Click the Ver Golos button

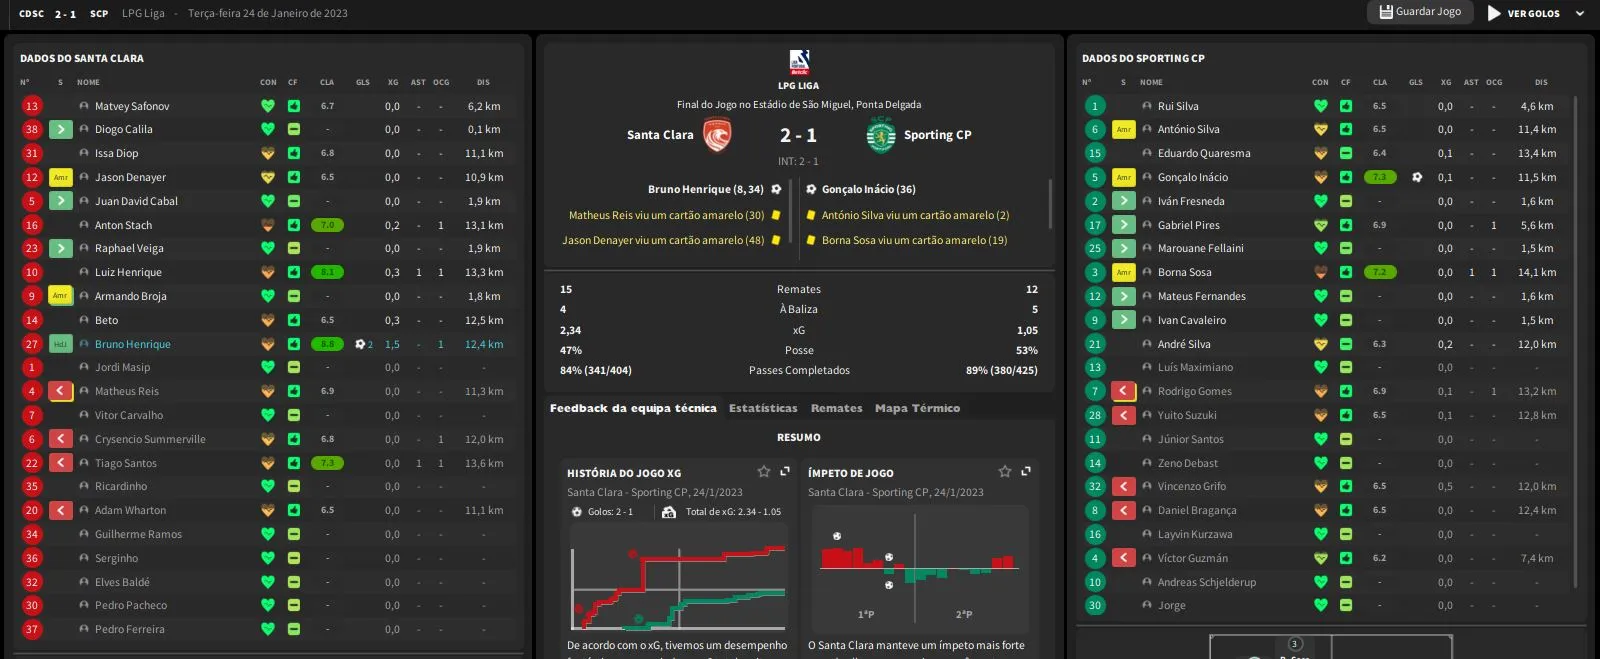pyautogui.click(x=1523, y=13)
